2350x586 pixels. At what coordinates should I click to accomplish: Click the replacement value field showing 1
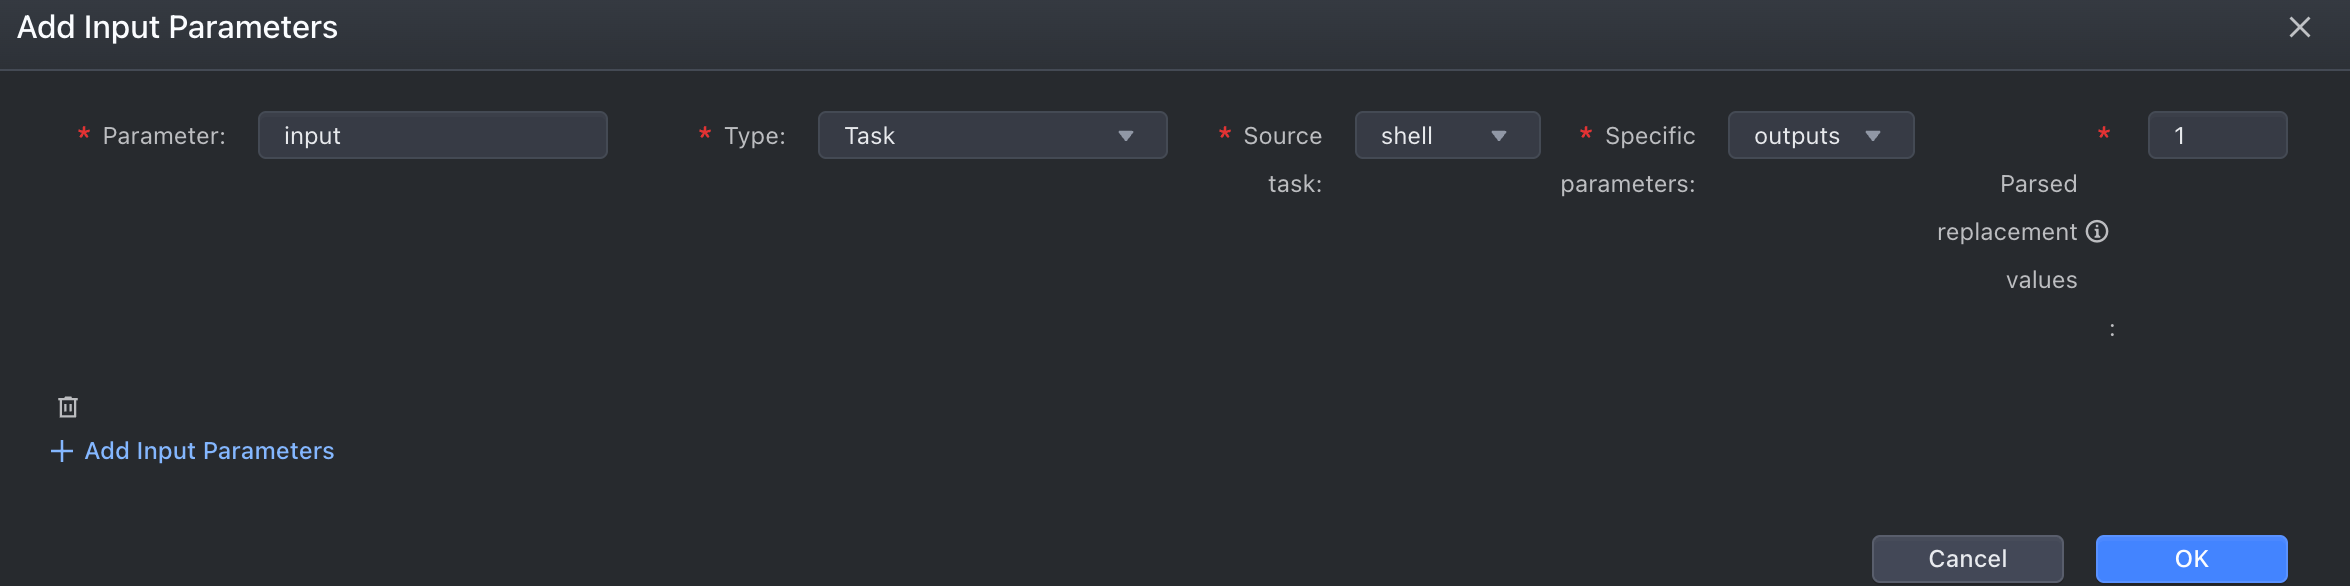(x=2217, y=135)
